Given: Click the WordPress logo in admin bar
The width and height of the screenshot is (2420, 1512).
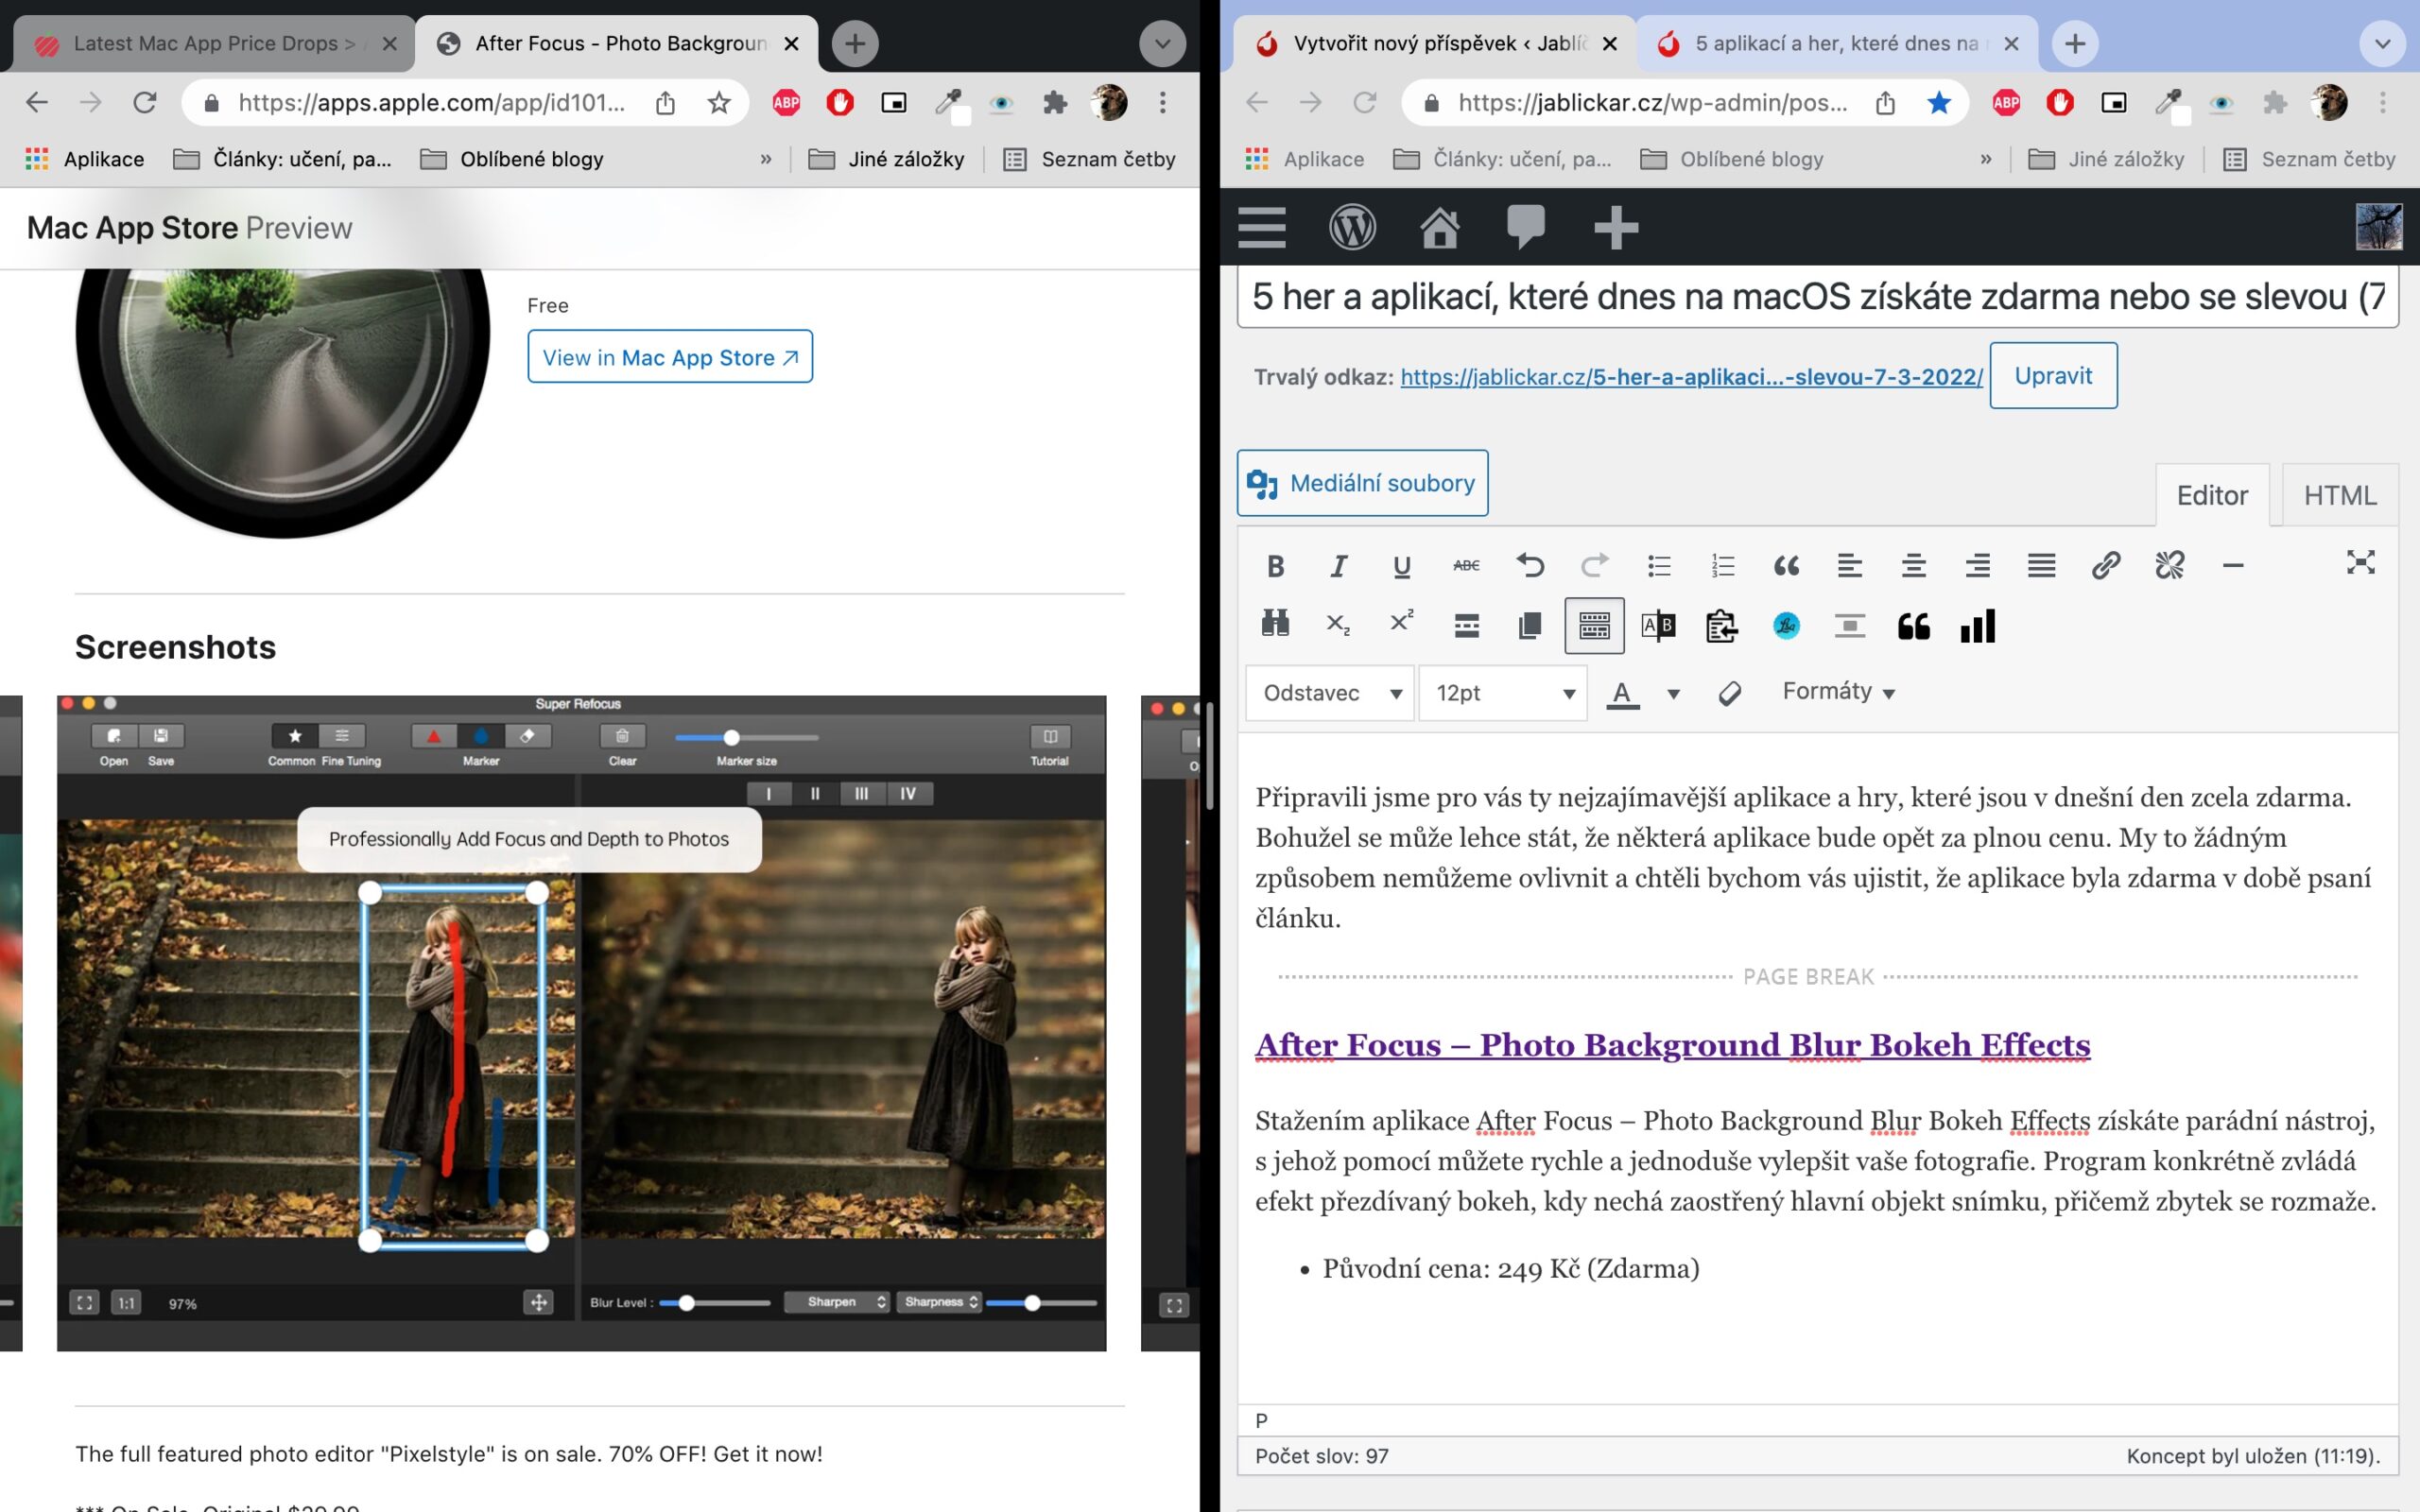Looking at the screenshot, I should point(1351,228).
